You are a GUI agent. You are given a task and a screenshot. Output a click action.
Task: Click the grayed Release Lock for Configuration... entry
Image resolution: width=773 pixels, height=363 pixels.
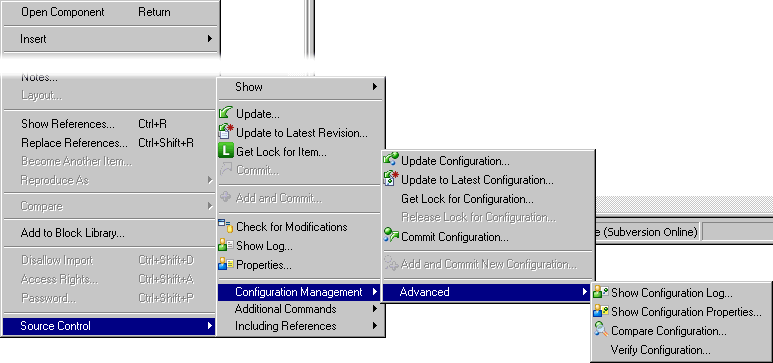(x=488, y=217)
